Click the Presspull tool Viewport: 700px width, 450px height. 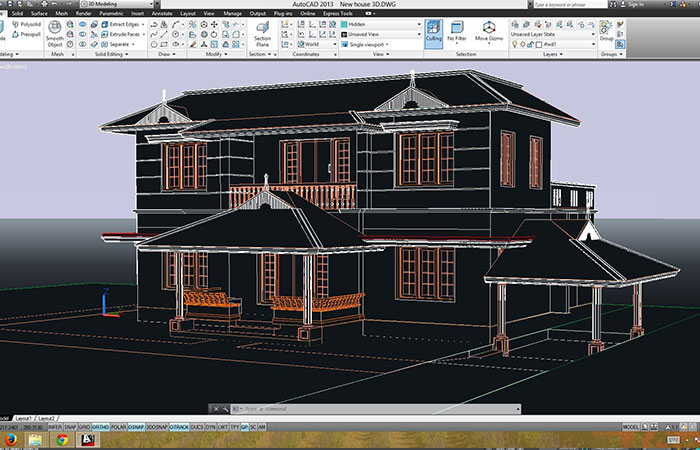(28, 33)
